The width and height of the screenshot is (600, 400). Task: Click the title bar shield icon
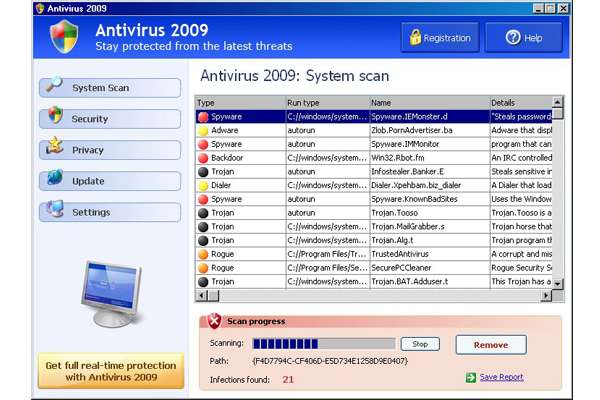40,8
